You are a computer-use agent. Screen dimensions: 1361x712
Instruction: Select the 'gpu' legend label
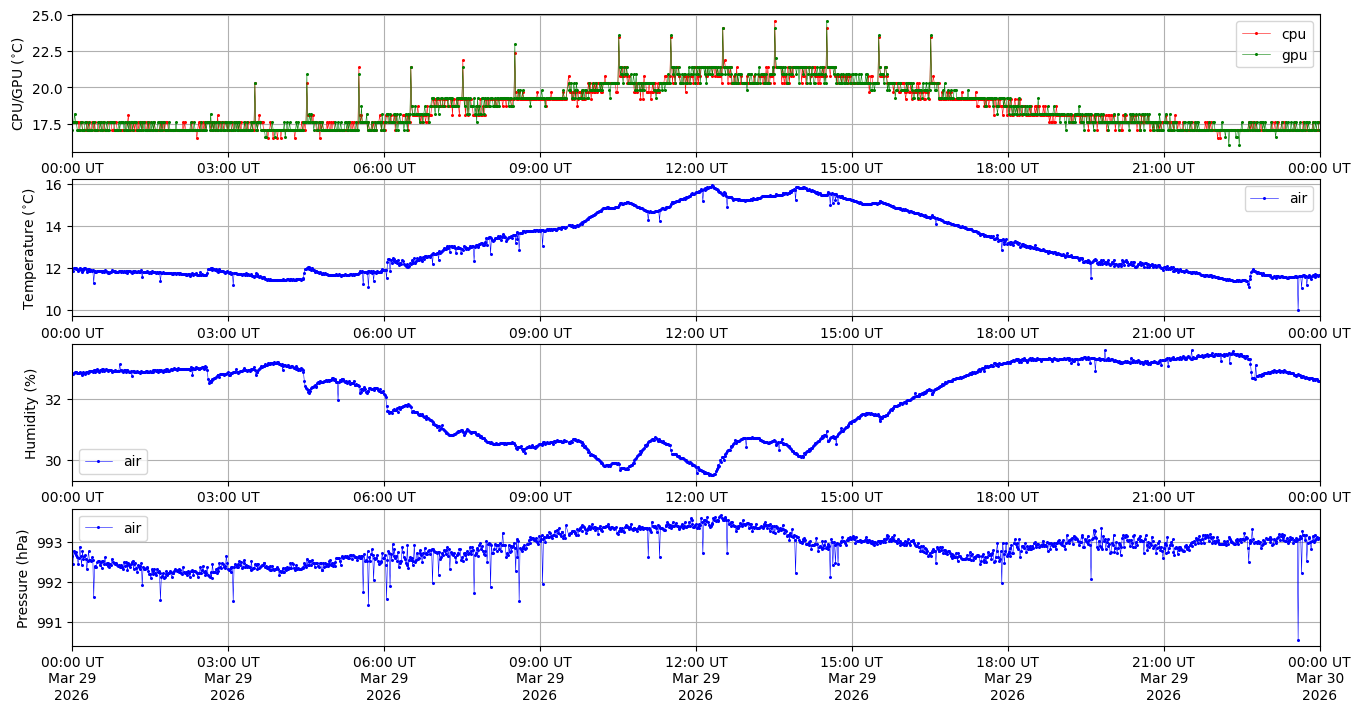point(1293,54)
